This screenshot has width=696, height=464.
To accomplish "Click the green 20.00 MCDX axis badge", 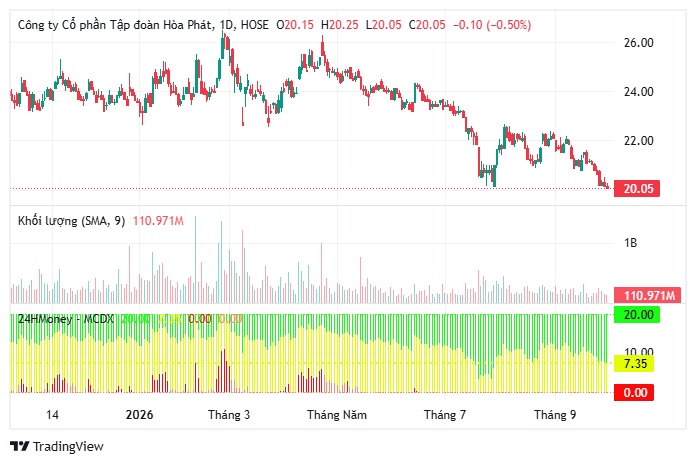I will point(637,315).
